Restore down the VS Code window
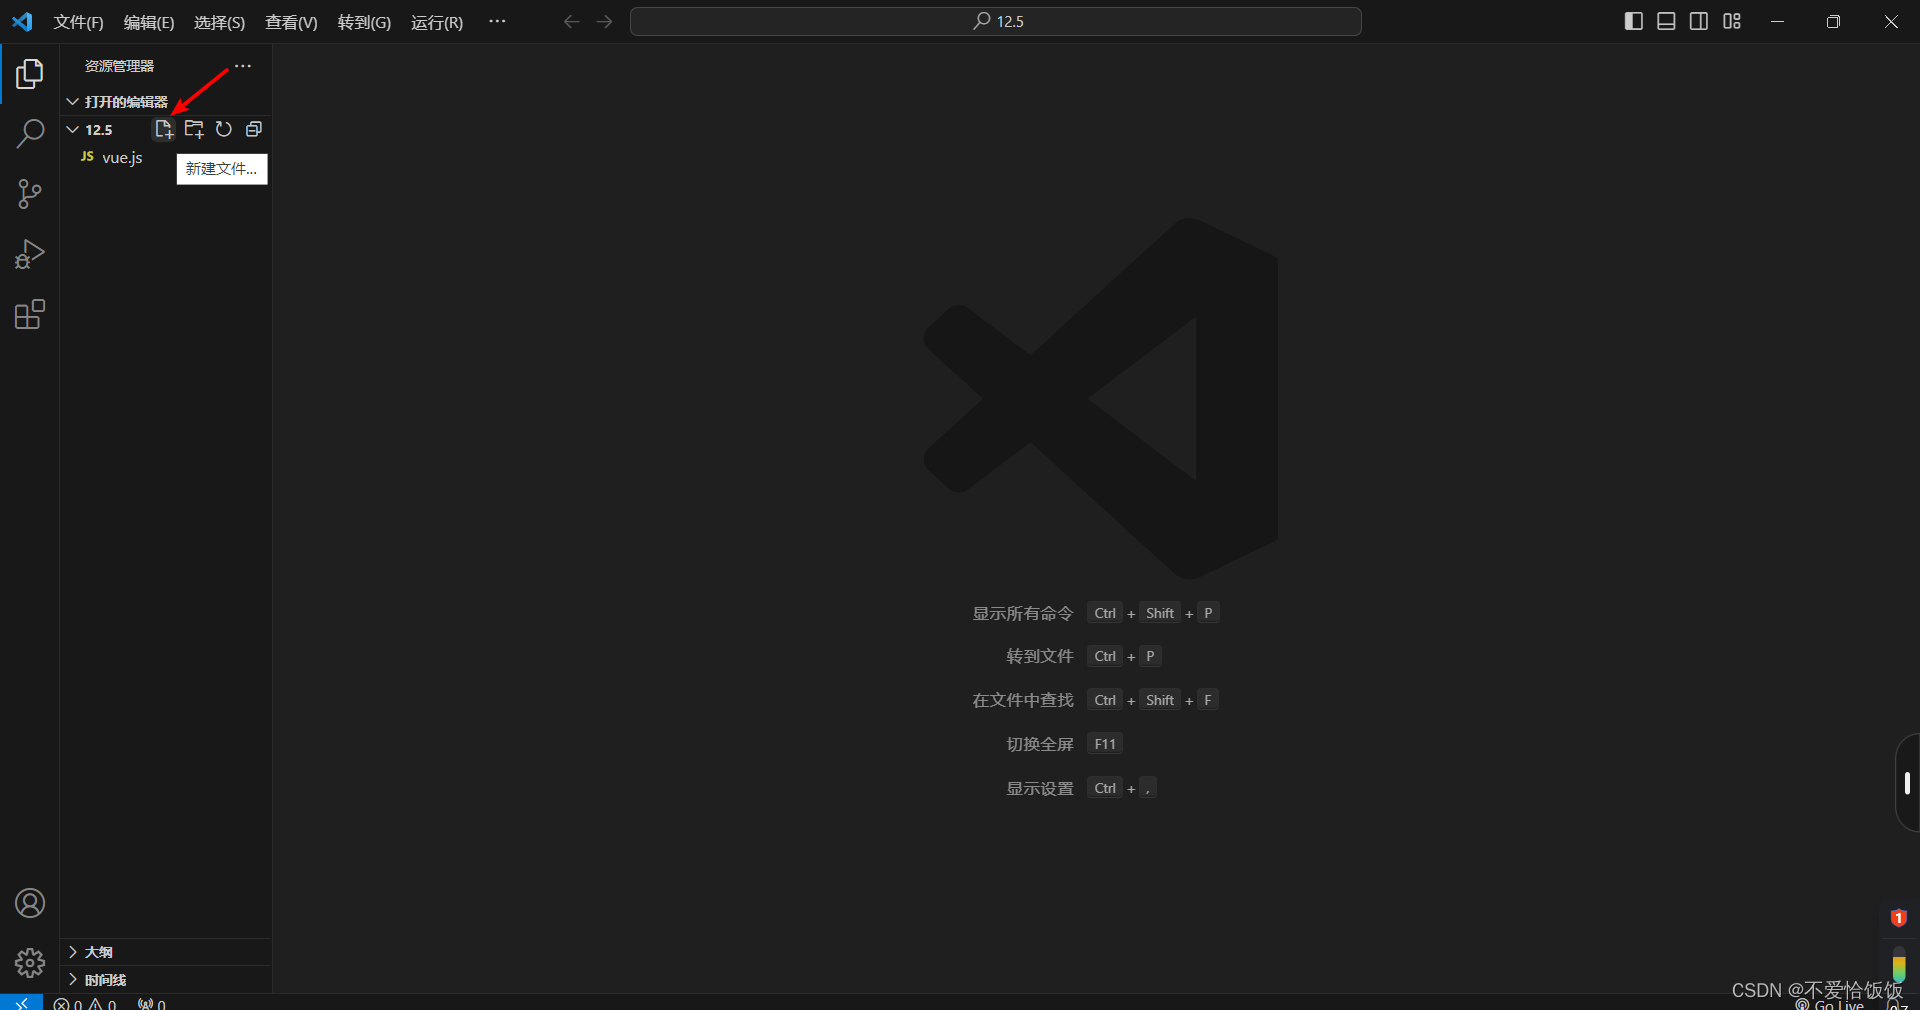This screenshot has width=1920, height=1010. coord(1833,21)
